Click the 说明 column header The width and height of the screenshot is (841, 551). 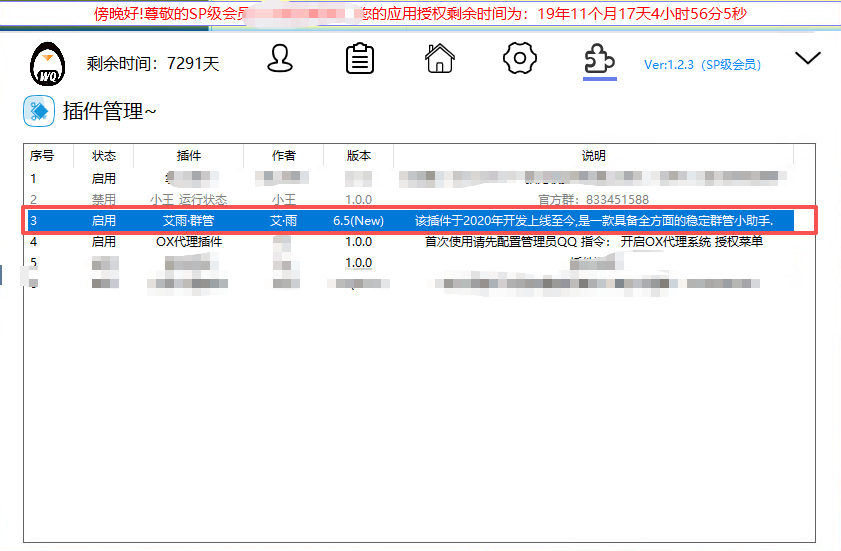[593, 156]
